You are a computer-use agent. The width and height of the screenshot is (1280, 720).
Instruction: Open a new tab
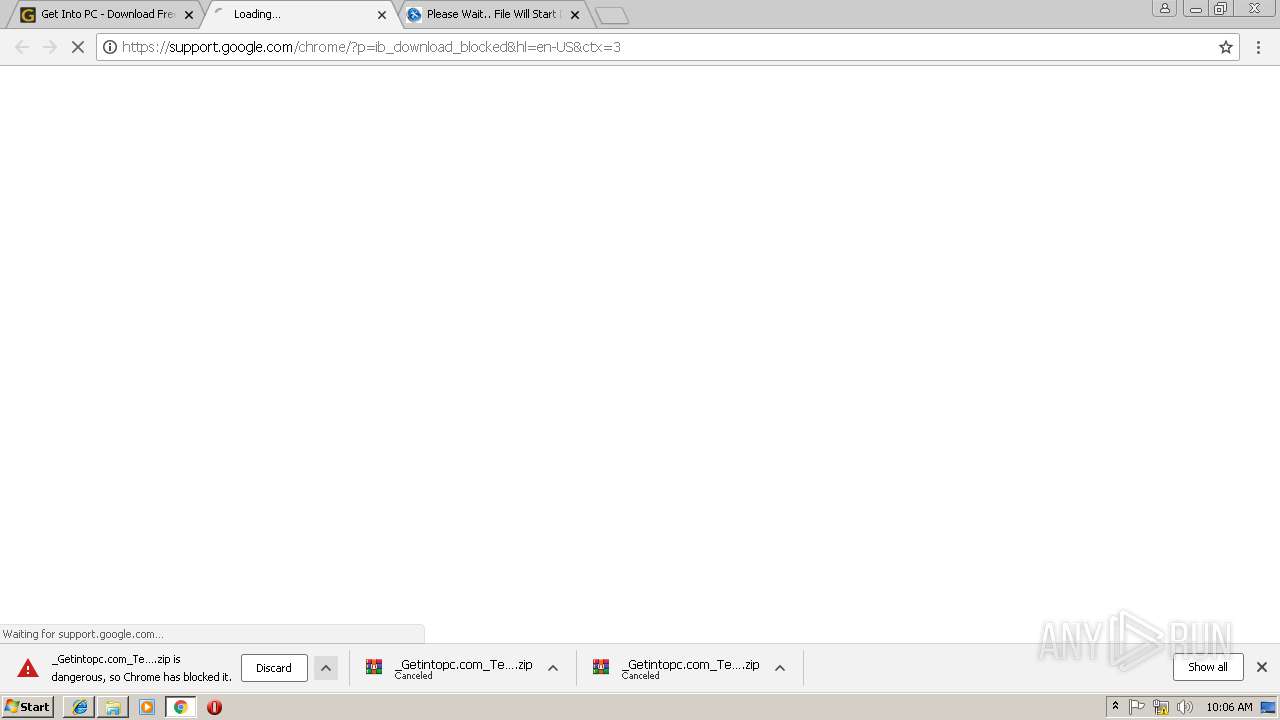click(611, 15)
